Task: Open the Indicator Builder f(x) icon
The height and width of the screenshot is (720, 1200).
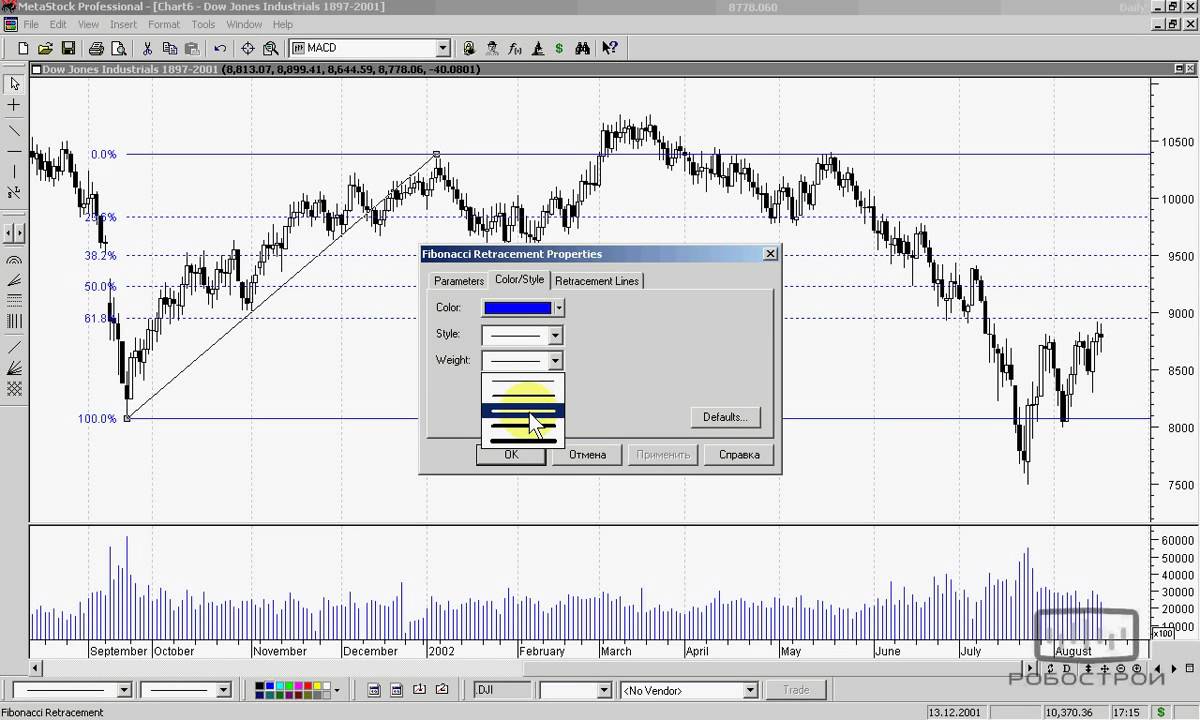Action: 514,48
